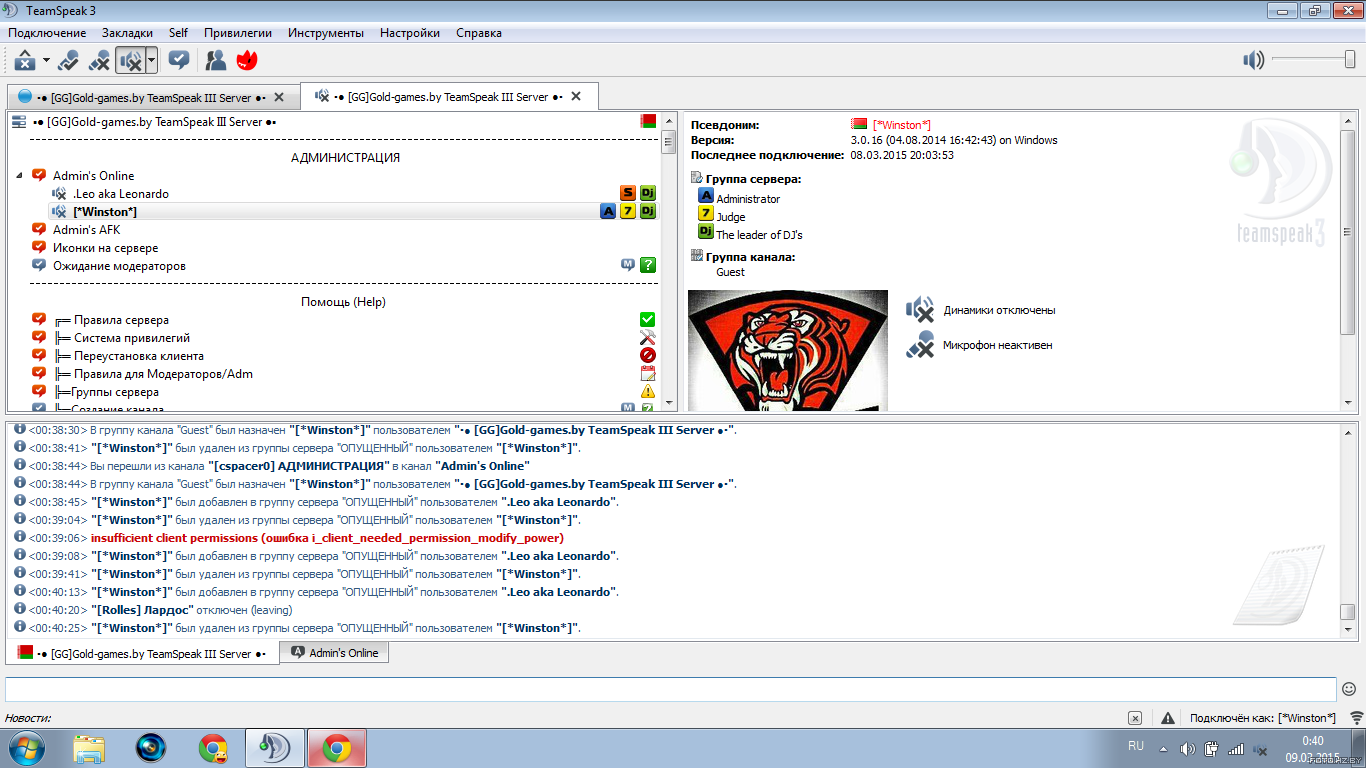Click the yellow 7 badge on Winston's row
Image resolution: width=1366 pixels, height=768 pixels.
pos(628,211)
